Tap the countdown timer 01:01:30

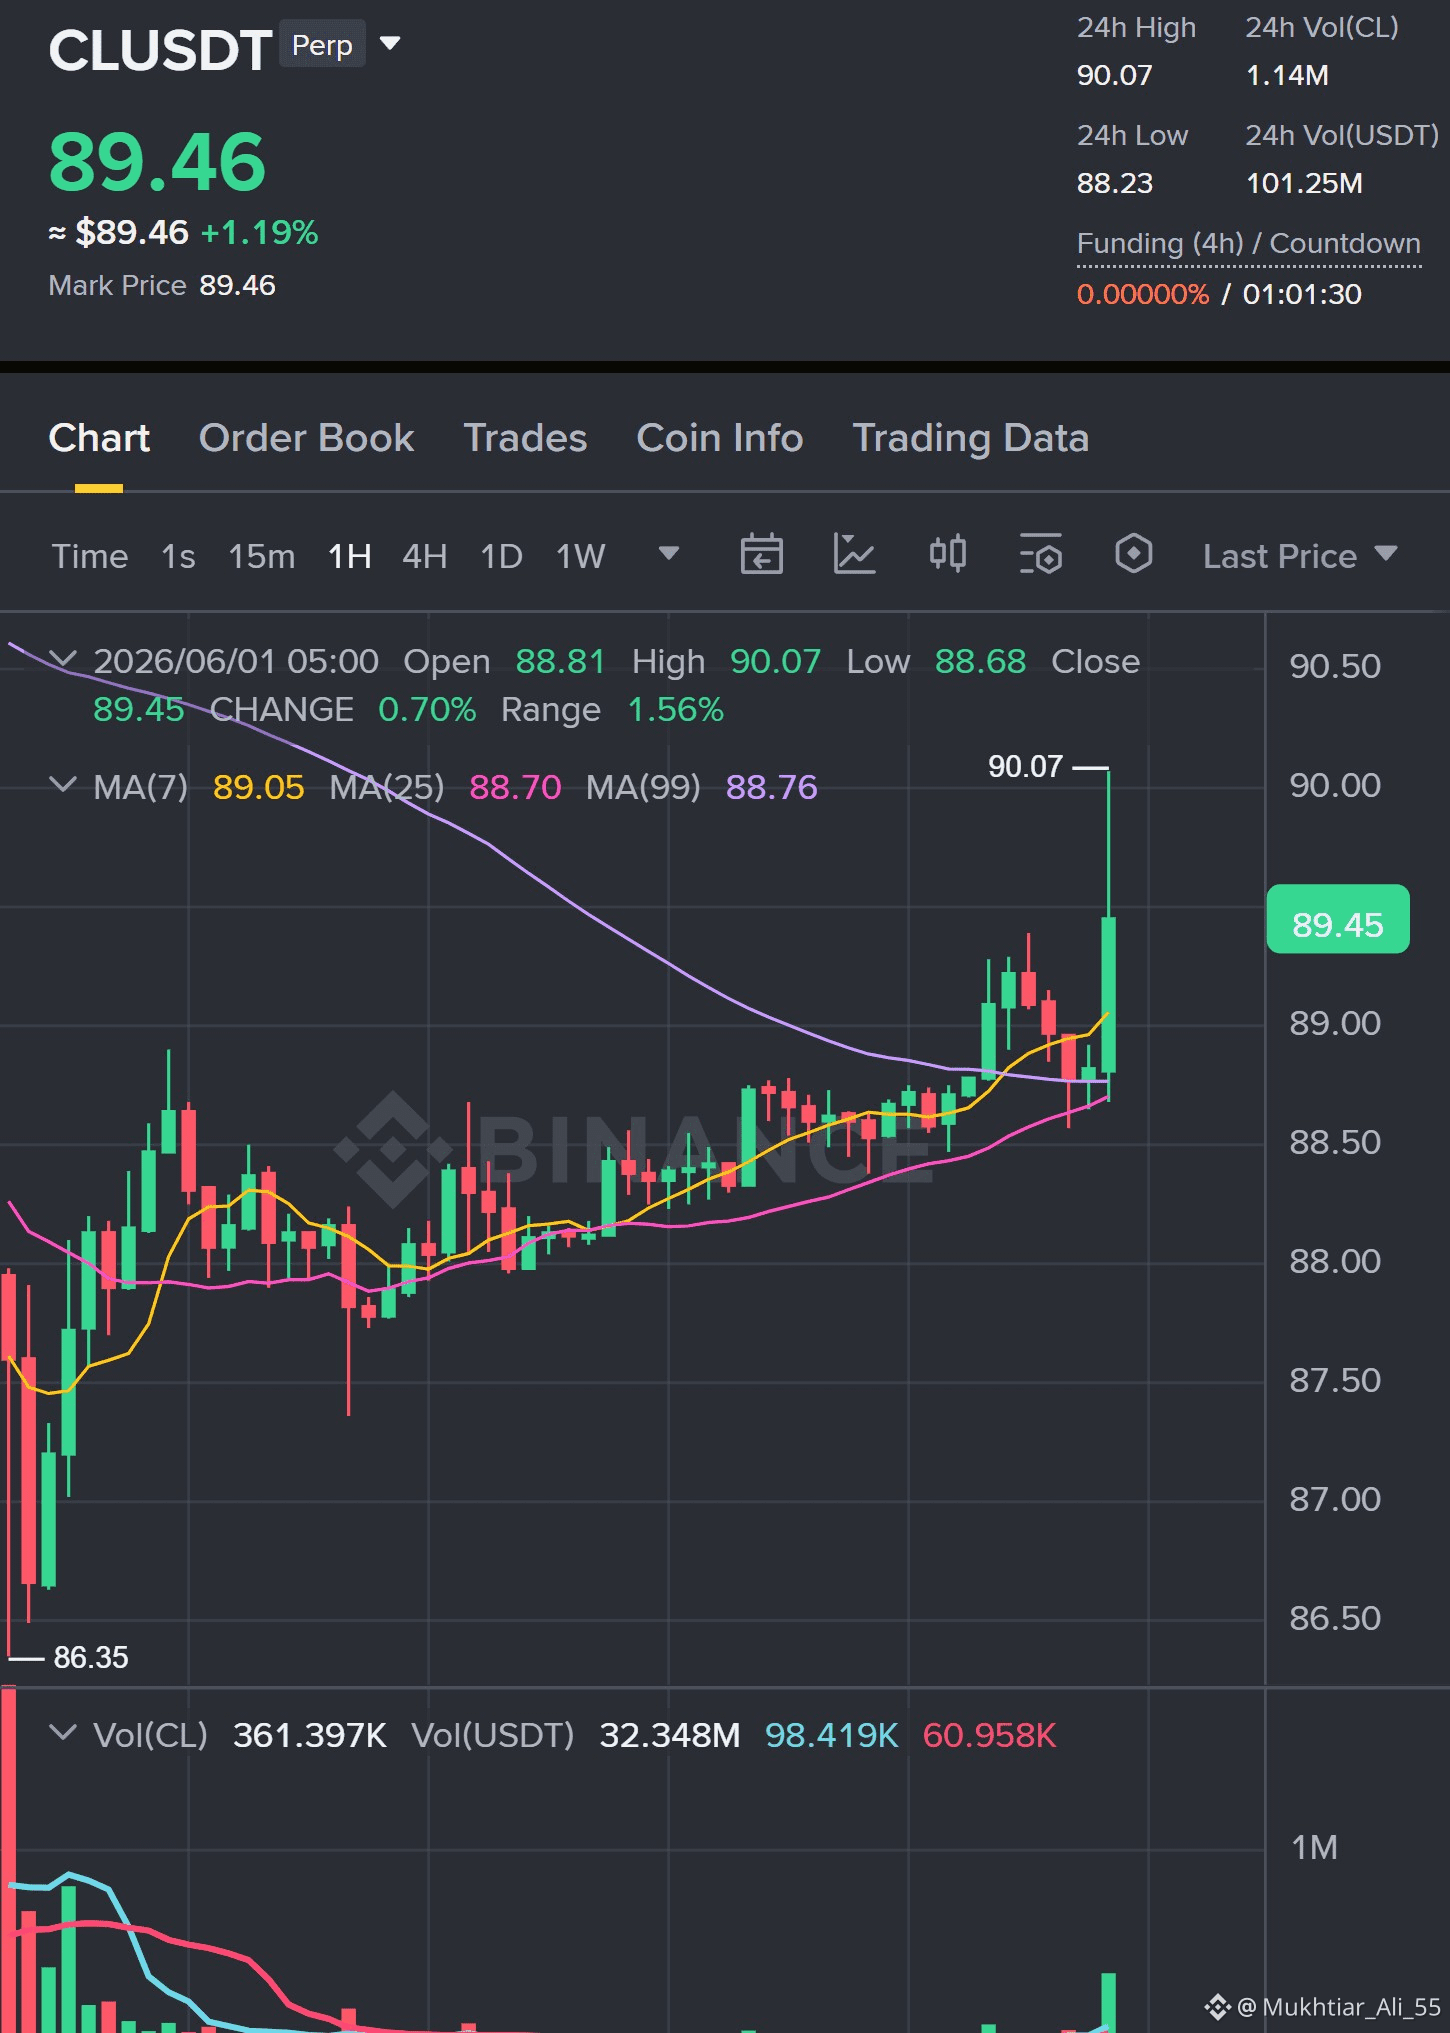point(1302,294)
